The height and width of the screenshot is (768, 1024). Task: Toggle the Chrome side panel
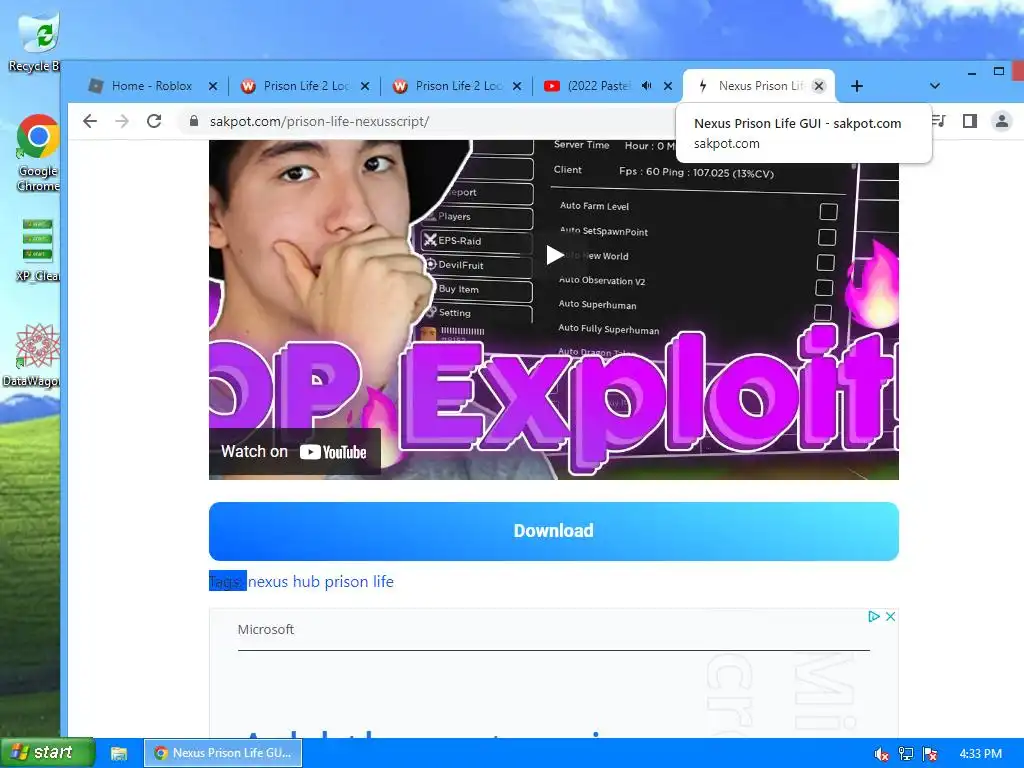tap(970, 121)
